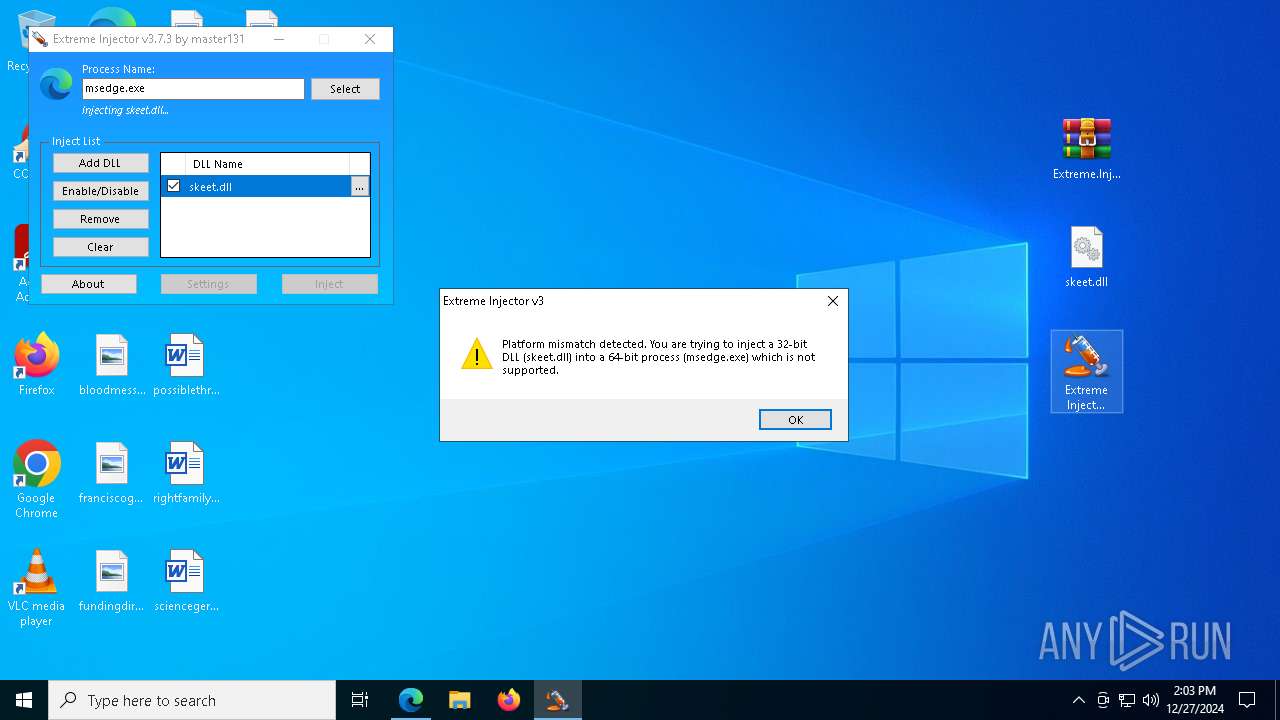This screenshot has height=720, width=1280.
Task: Open the notification center icon
Action: click(x=1247, y=700)
